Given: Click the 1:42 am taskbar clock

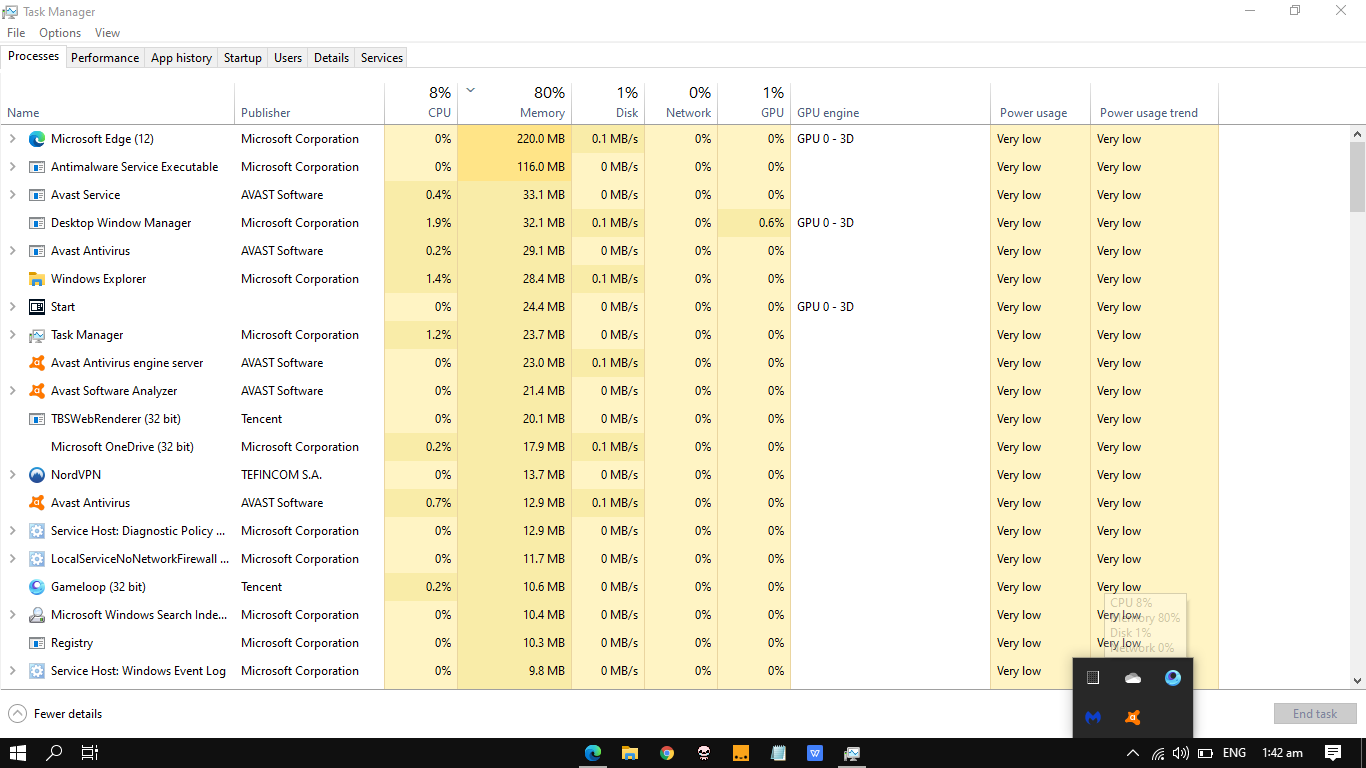Looking at the screenshot, I should click(x=1283, y=753).
